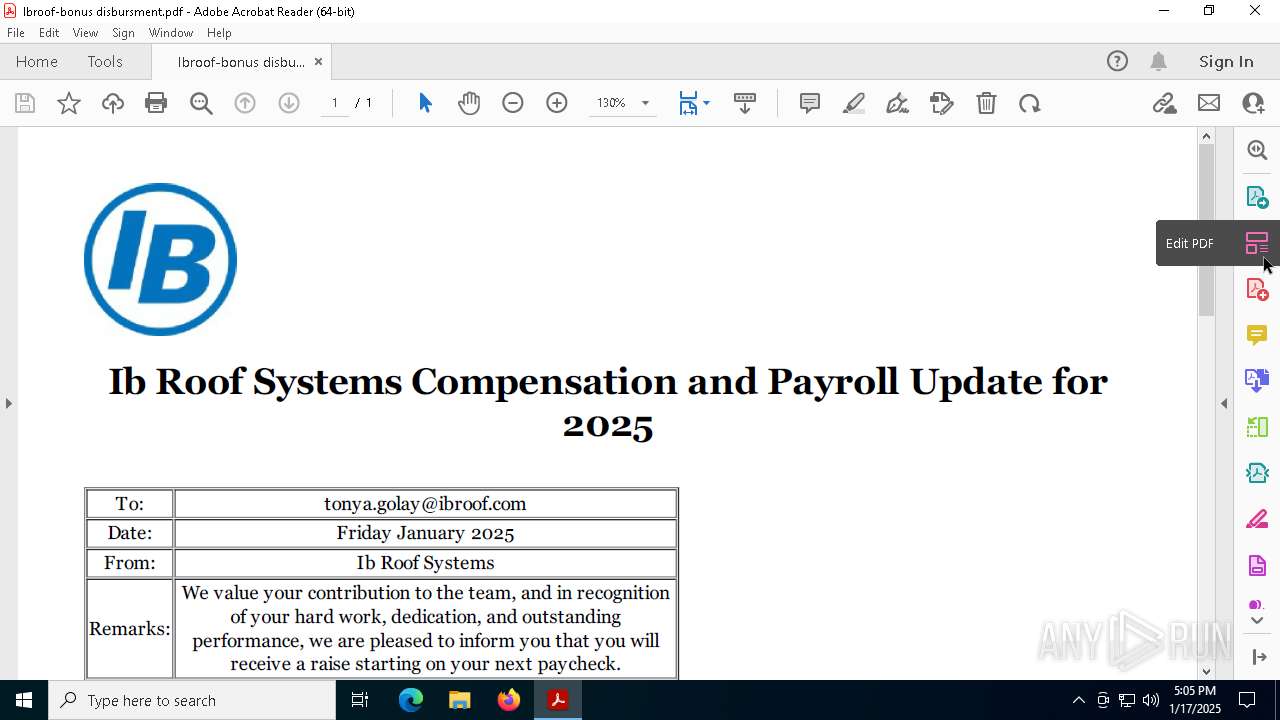Image resolution: width=1280 pixels, height=720 pixels.
Task: Add document to starred favorites
Action: [69, 103]
